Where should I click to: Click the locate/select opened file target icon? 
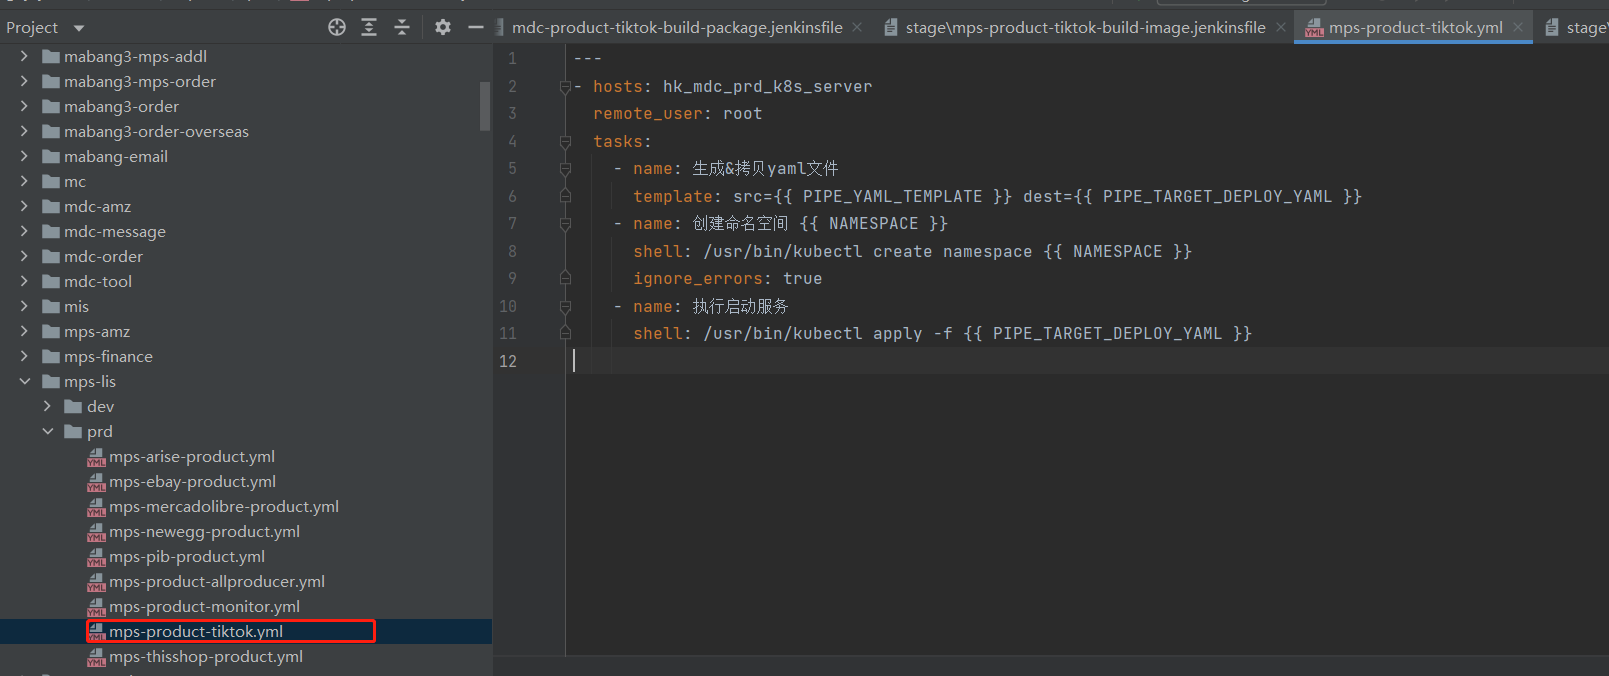(337, 28)
